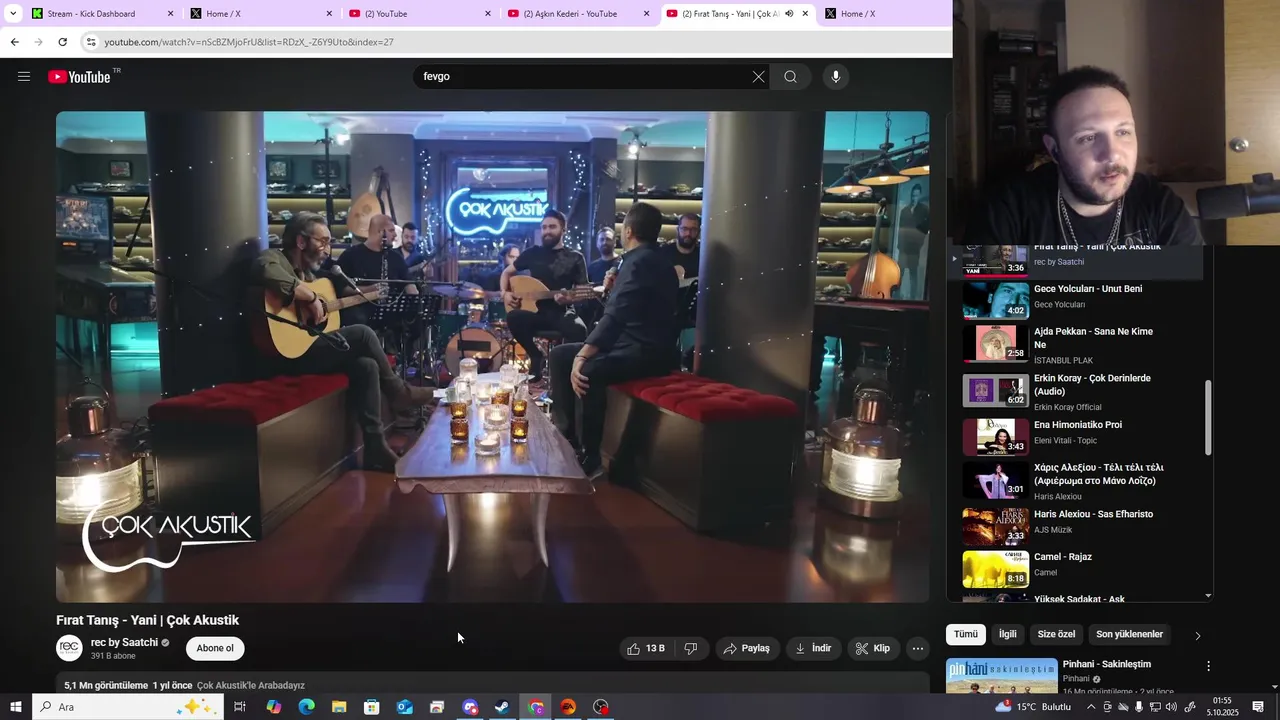Open Outlook from the taskbar
Screen dimensions: 1280x720
(404, 707)
